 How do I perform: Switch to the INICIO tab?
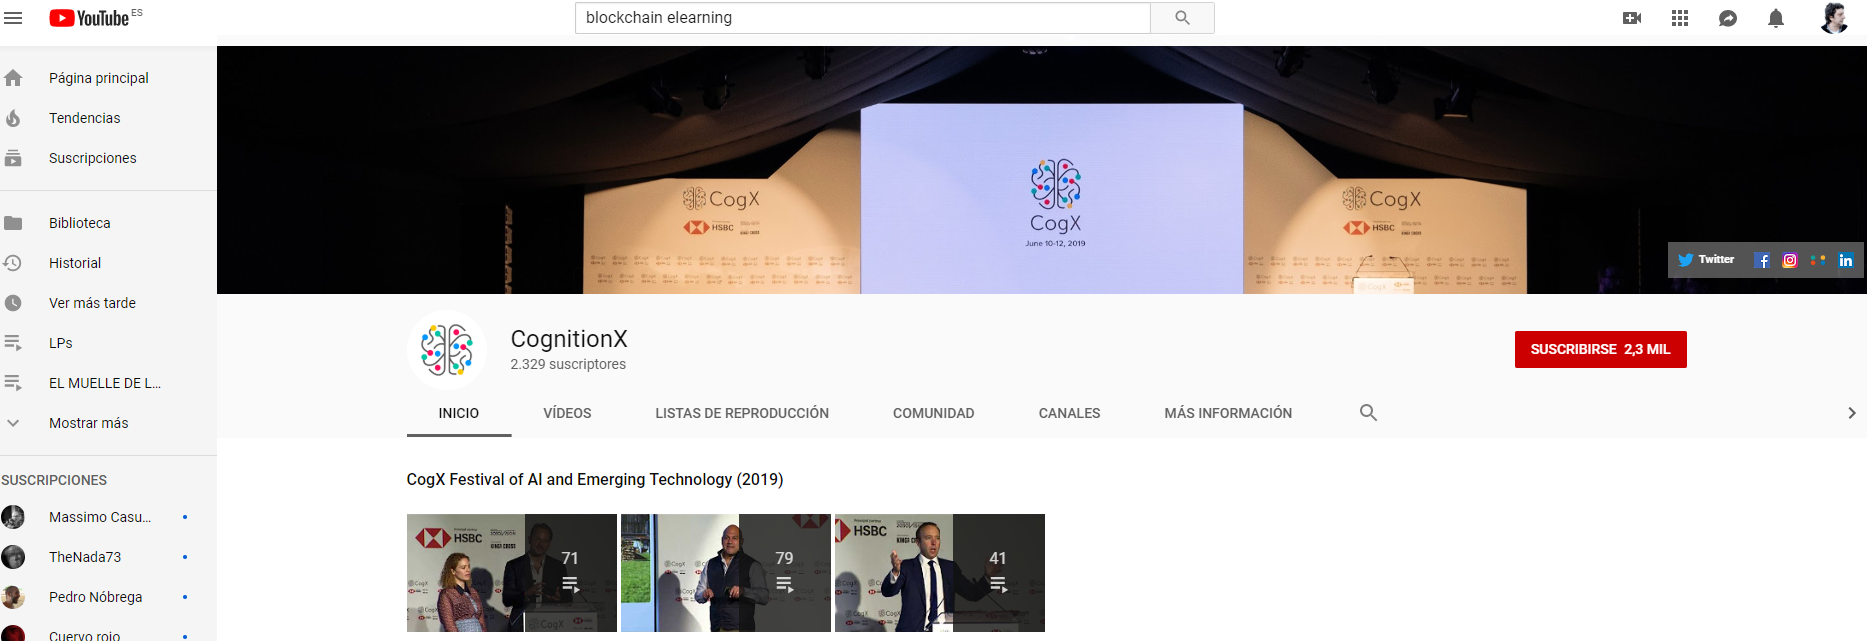(459, 413)
